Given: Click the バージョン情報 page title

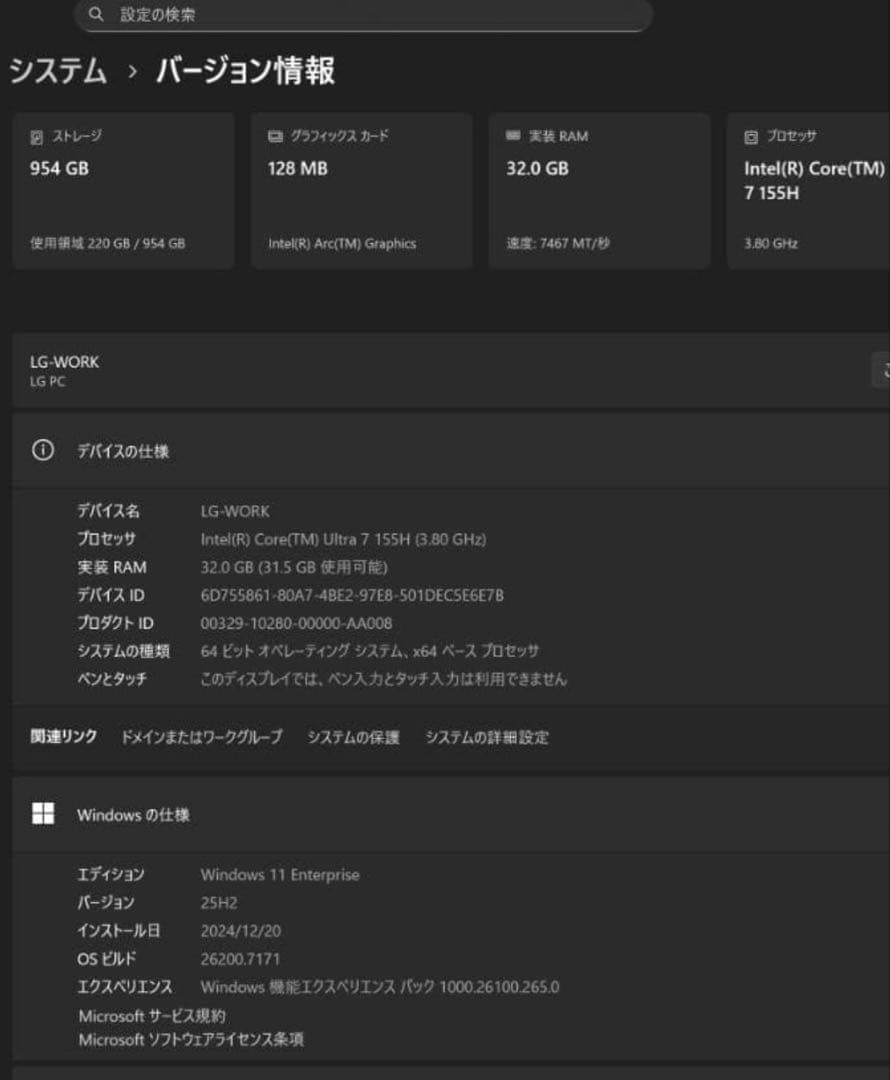Looking at the screenshot, I should pos(245,71).
